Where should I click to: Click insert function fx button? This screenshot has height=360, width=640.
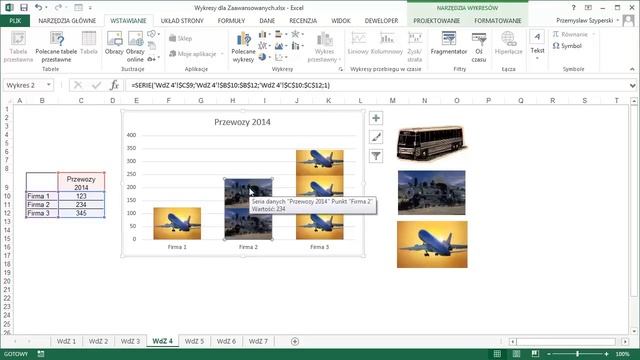point(114,85)
